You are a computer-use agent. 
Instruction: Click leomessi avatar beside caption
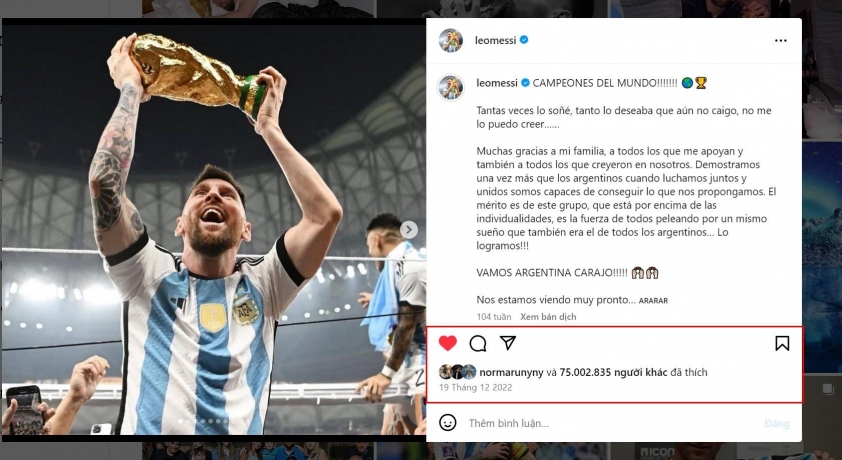click(x=451, y=87)
